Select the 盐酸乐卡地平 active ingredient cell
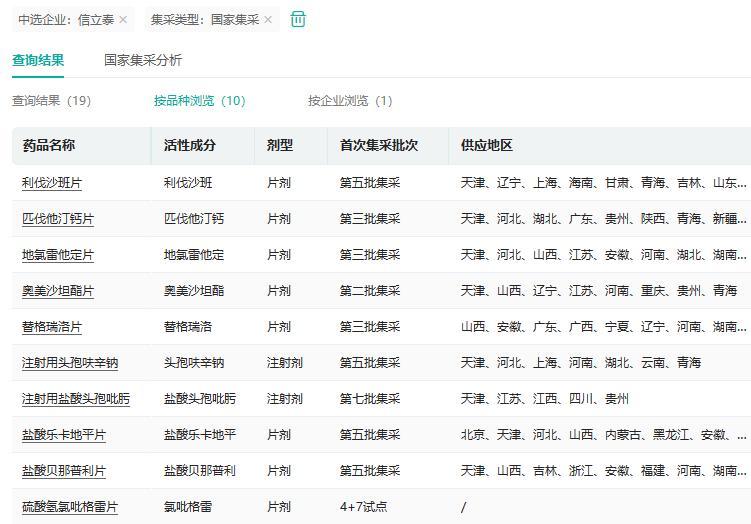This screenshot has width=751, height=524. coord(200,434)
